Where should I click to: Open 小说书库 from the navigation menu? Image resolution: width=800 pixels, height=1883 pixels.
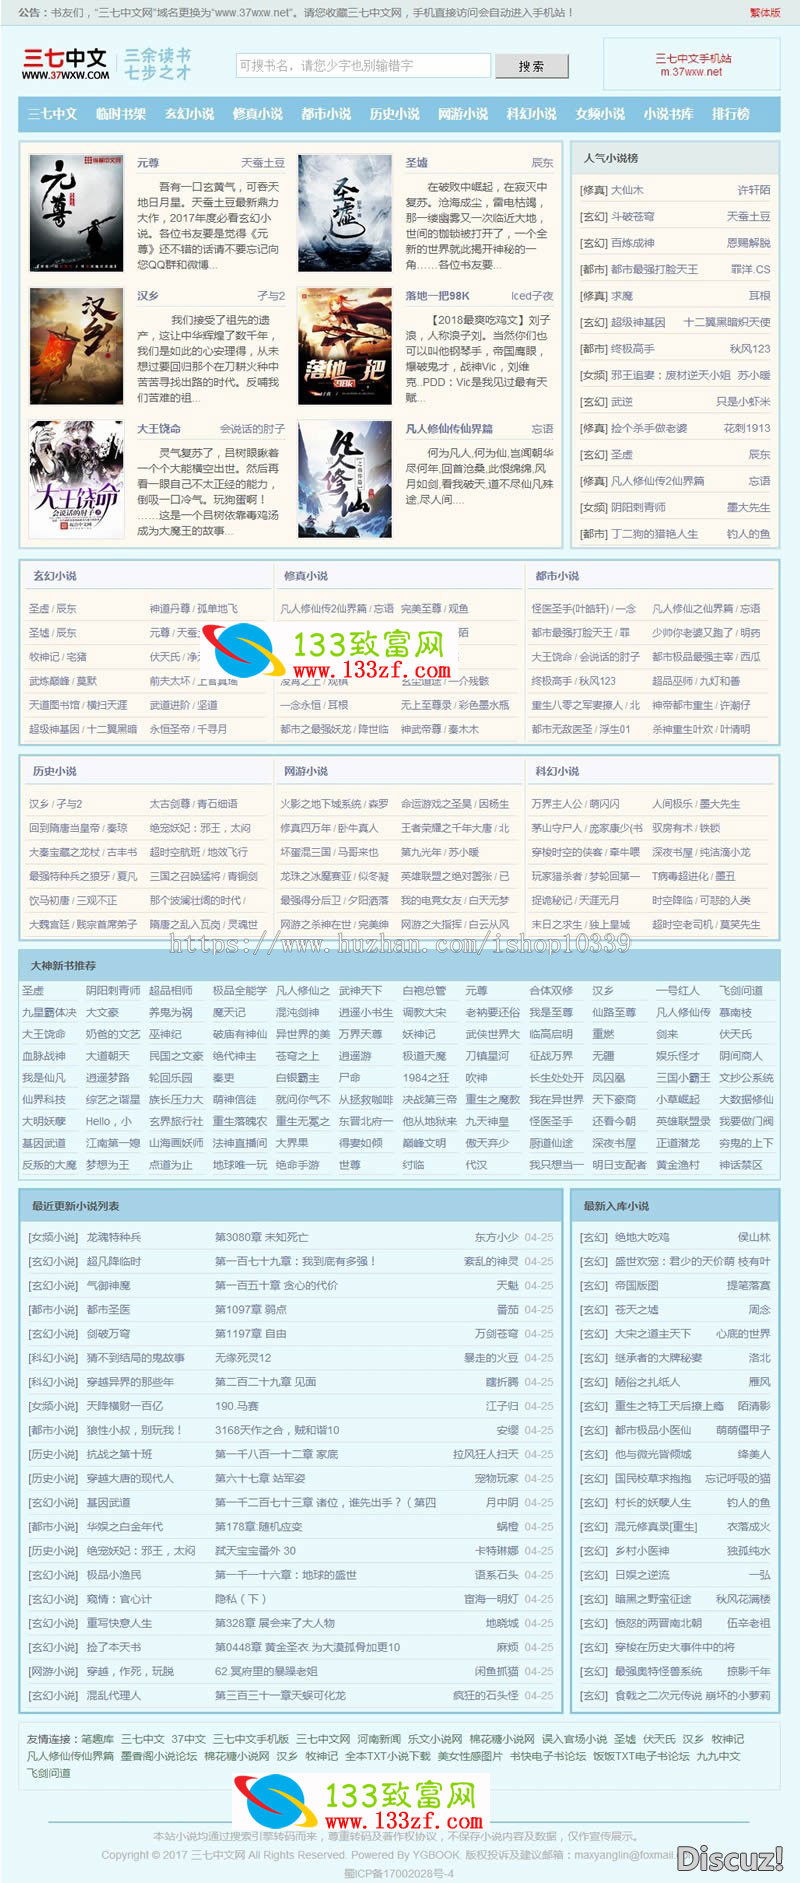pos(667,114)
